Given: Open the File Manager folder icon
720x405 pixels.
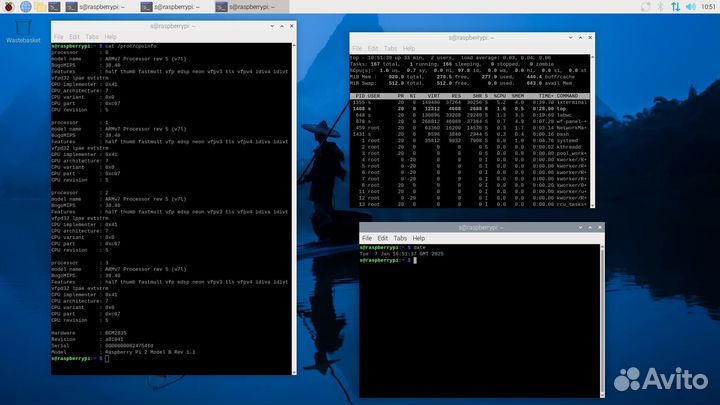Looking at the screenshot, I should click(40, 6).
